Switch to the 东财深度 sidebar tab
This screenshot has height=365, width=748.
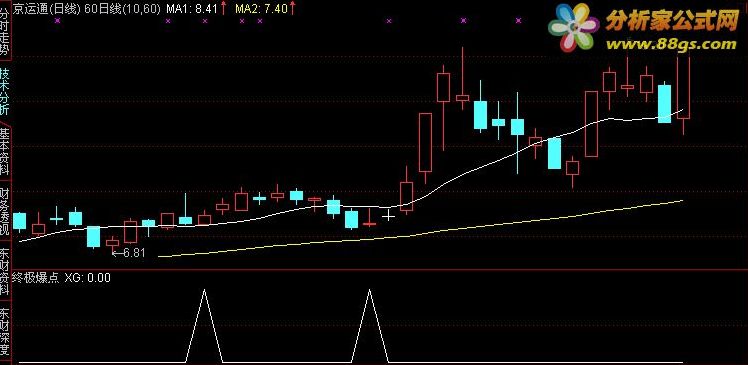(x=5, y=332)
